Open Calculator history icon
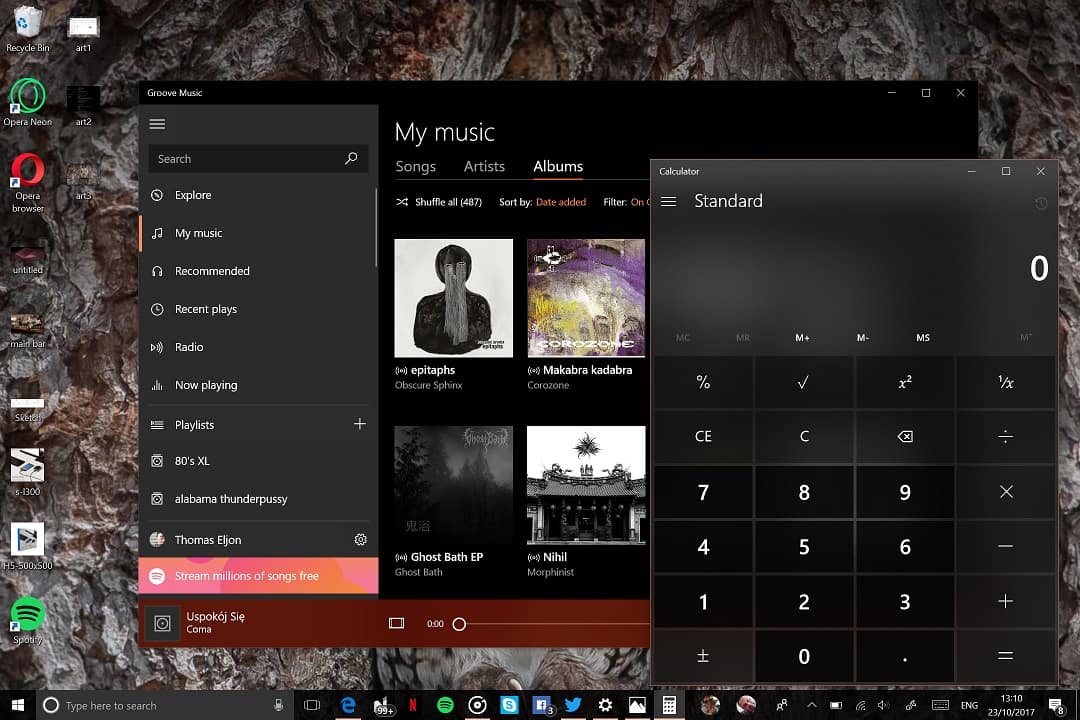1080x720 pixels. coord(1041,203)
